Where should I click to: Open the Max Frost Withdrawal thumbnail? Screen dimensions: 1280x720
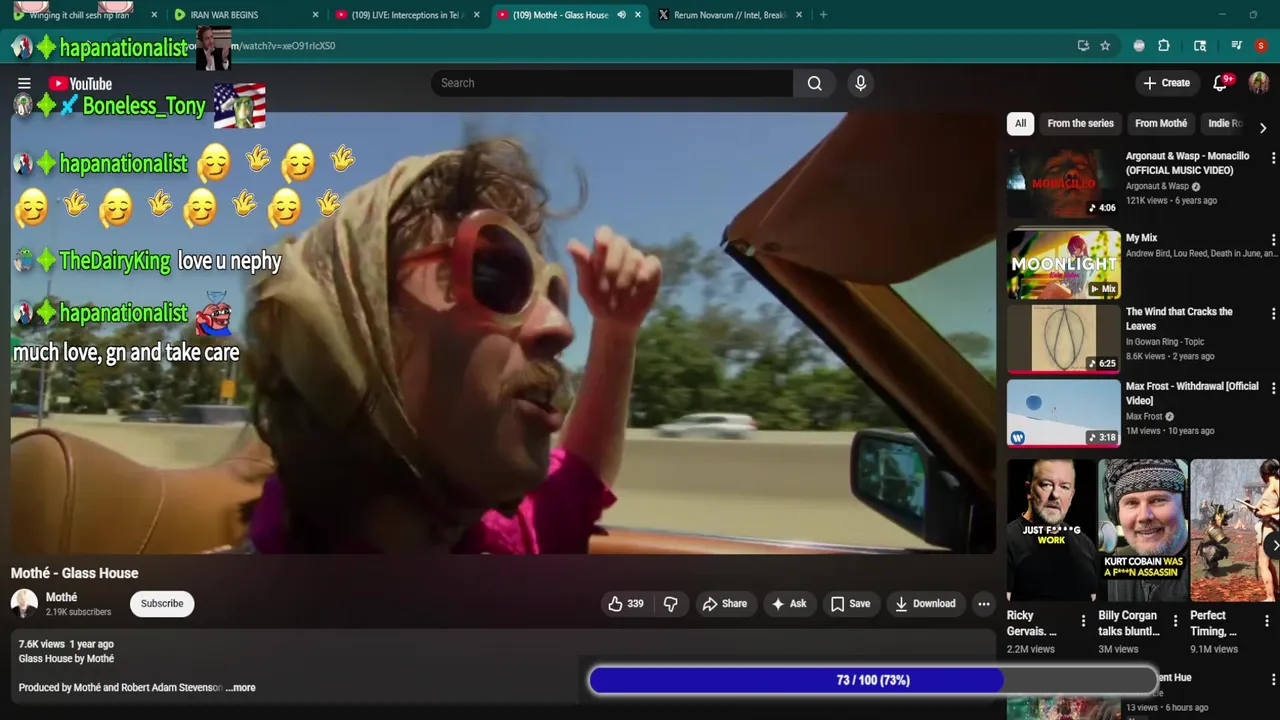click(1063, 413)
